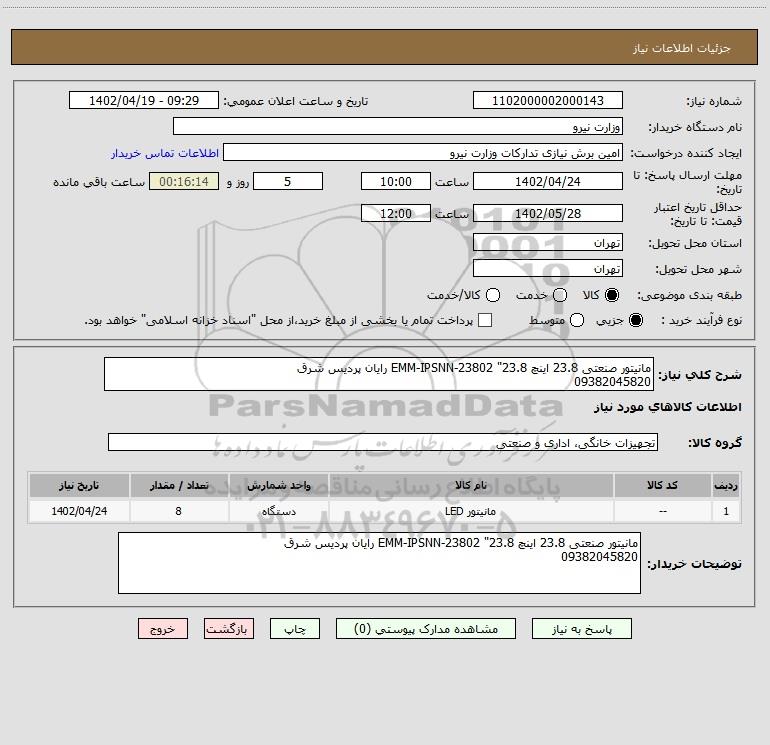Click مشاهده مدارک پیوستی (0) button
This screenshot has width=770, height=745.
[426, 629]
